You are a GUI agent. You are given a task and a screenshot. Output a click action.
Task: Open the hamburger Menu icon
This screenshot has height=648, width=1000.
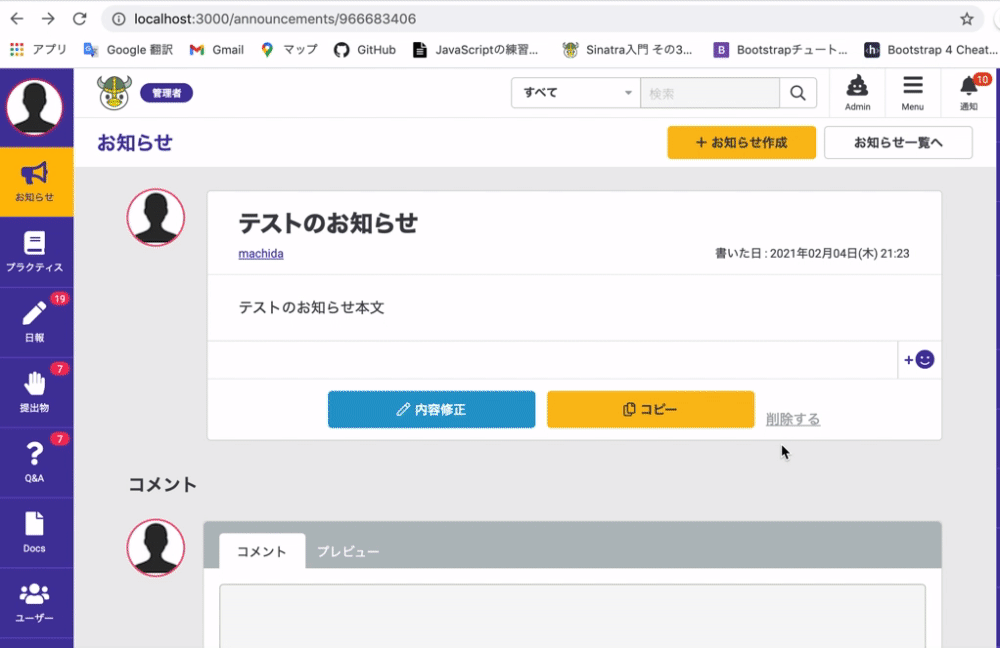(915, 92)
